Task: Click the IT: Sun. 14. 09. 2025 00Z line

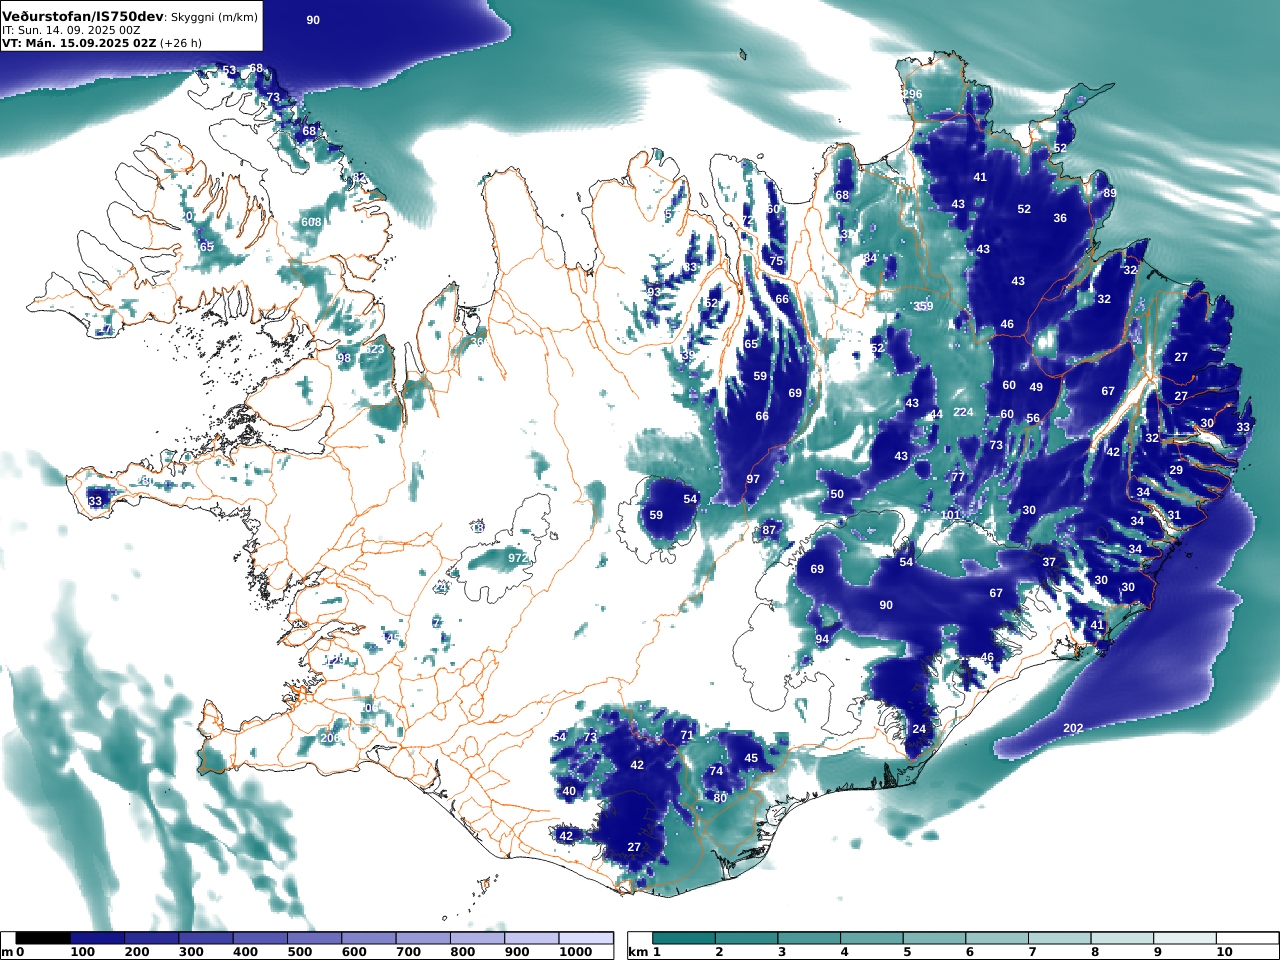Action: pyautogui.click(x=71, y=30)
